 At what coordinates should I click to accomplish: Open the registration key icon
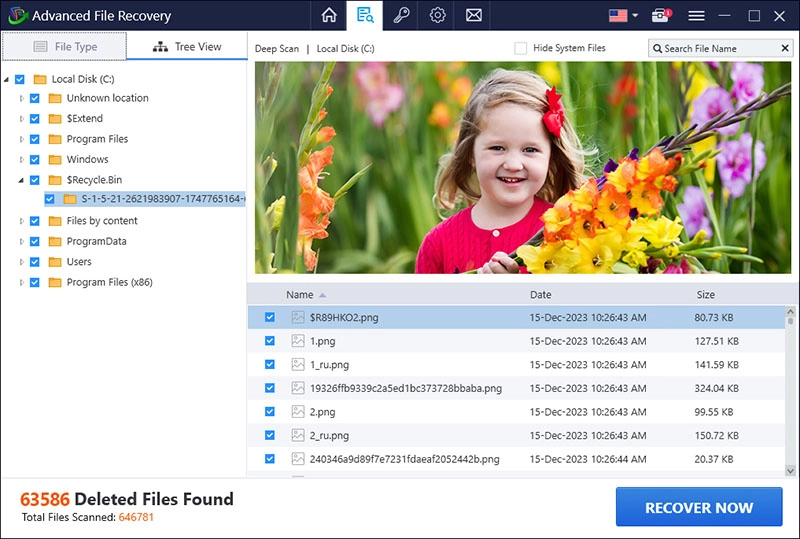click(402, 15)
